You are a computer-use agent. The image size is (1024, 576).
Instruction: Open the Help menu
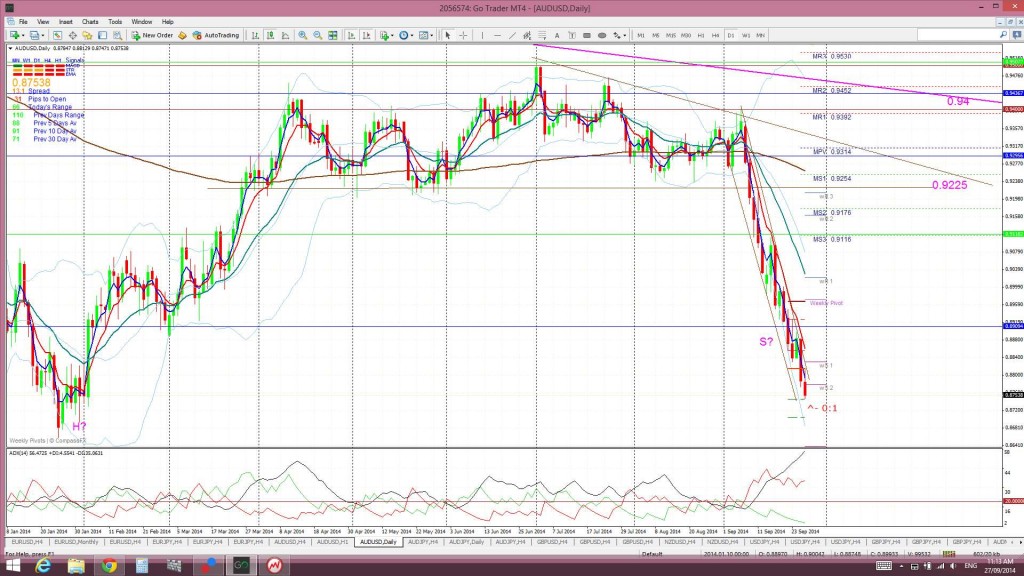(x=168, y=22)
